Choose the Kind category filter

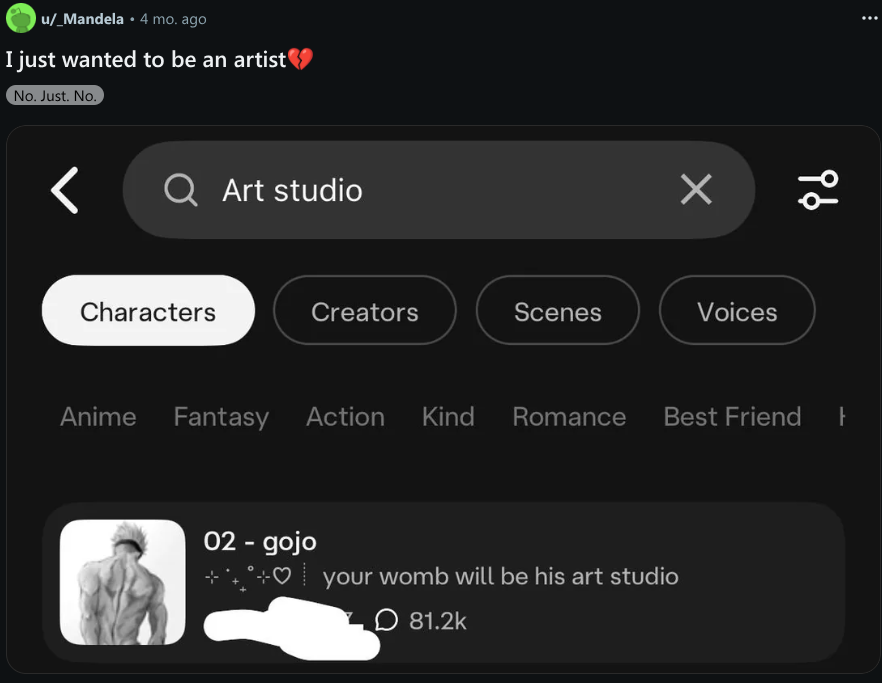448,417
